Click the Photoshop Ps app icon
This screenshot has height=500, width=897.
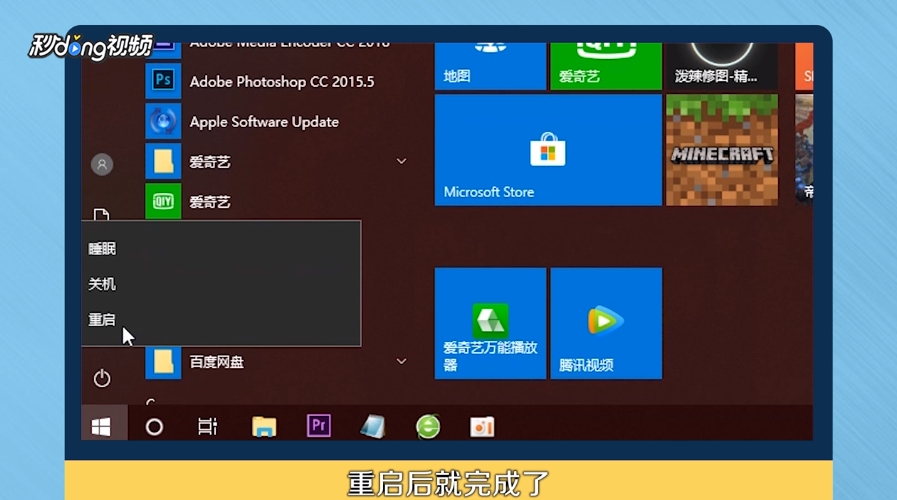pos(163,81)
